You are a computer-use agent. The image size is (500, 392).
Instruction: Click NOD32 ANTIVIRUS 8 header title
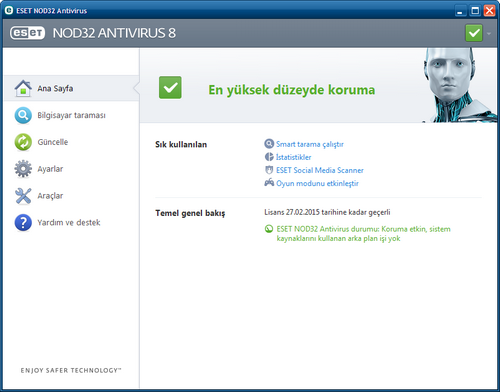(114, 33)
